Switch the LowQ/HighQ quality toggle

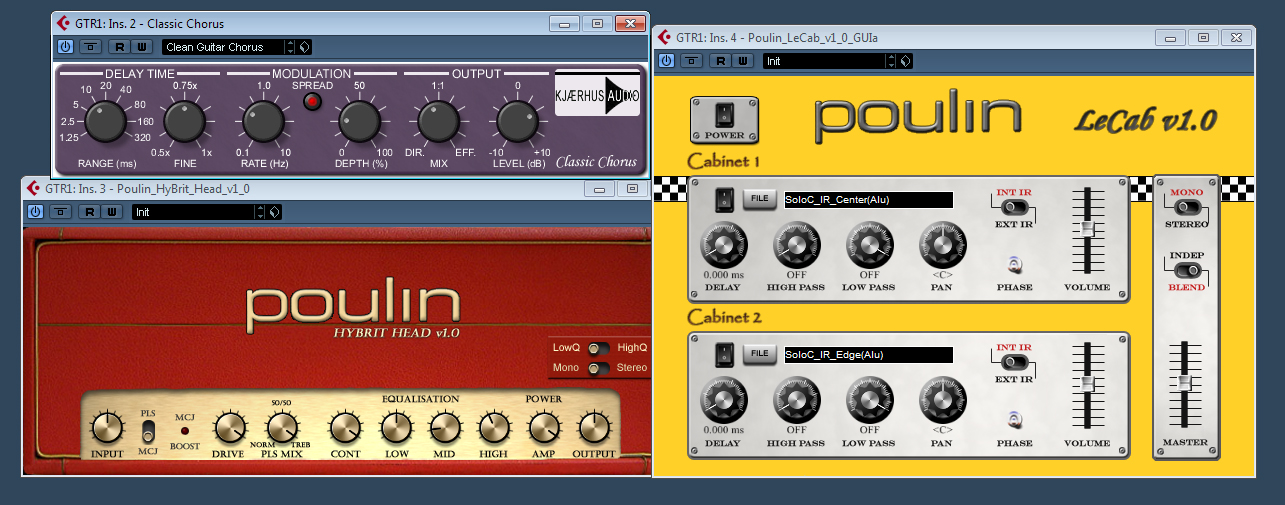pos(599,348)
